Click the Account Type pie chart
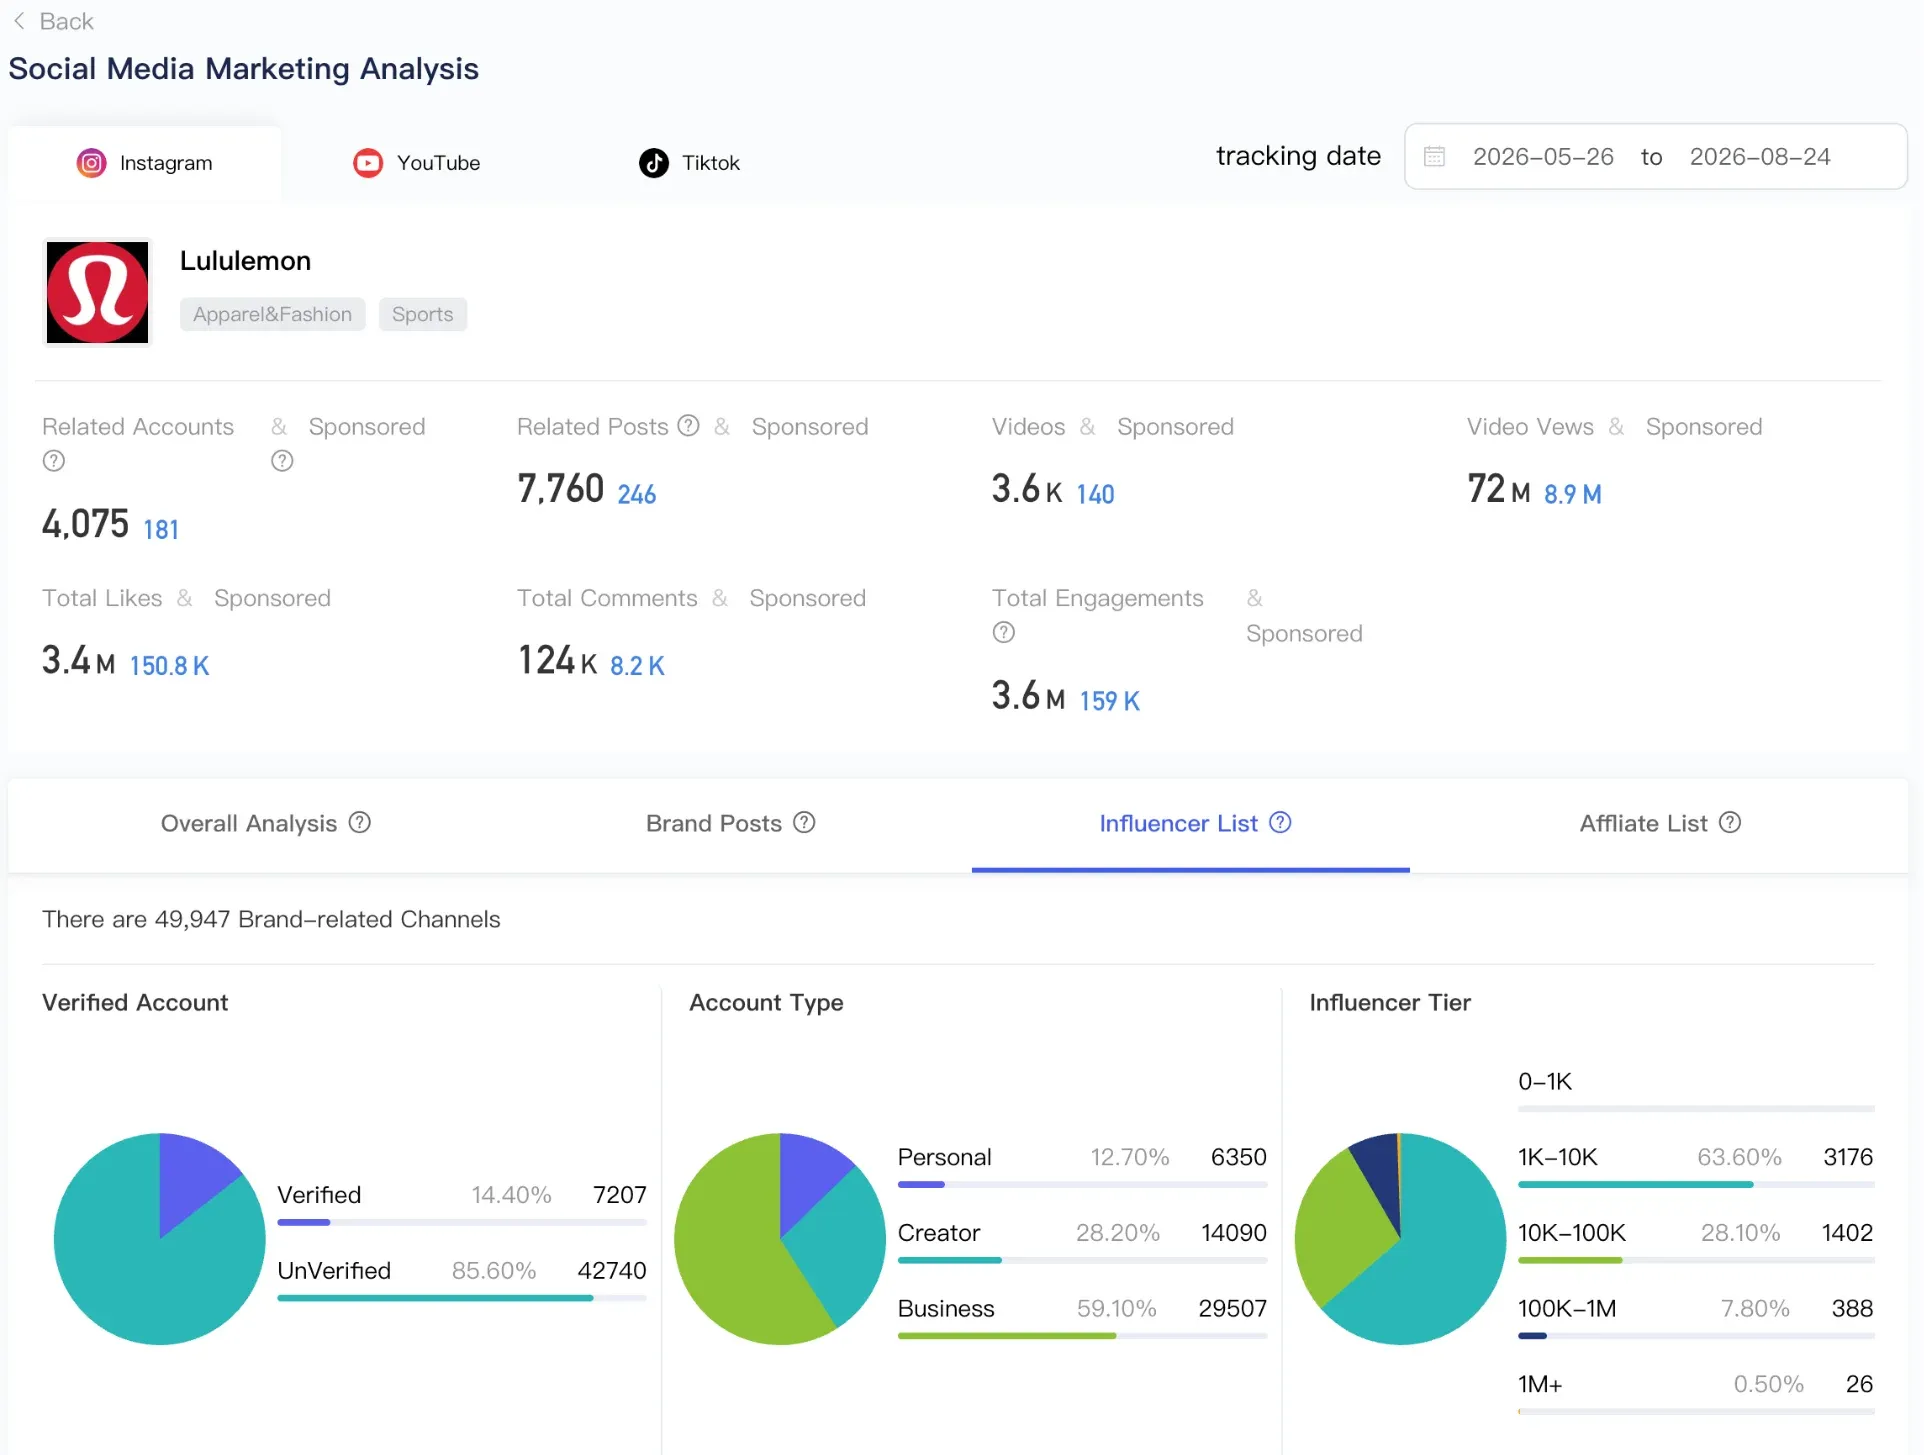1924x1455 pixels. pyautogui.click(x=780, y=1239)
